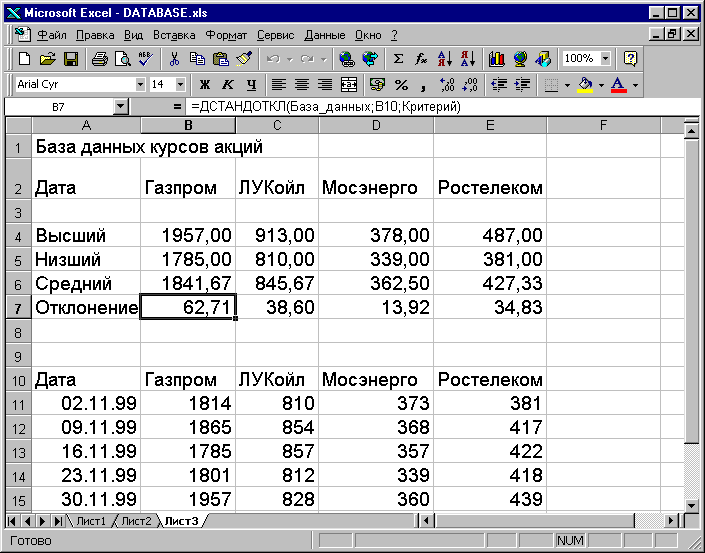Select cell with value 1957,00

click(188, 235)
